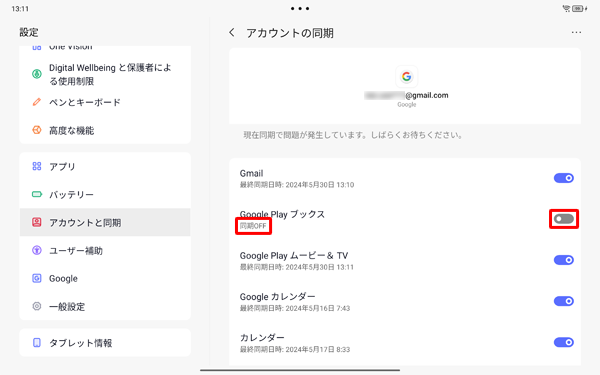
Task: Disable Google Play ムービー& TV sync toggle
Action: tap(564, 260)
